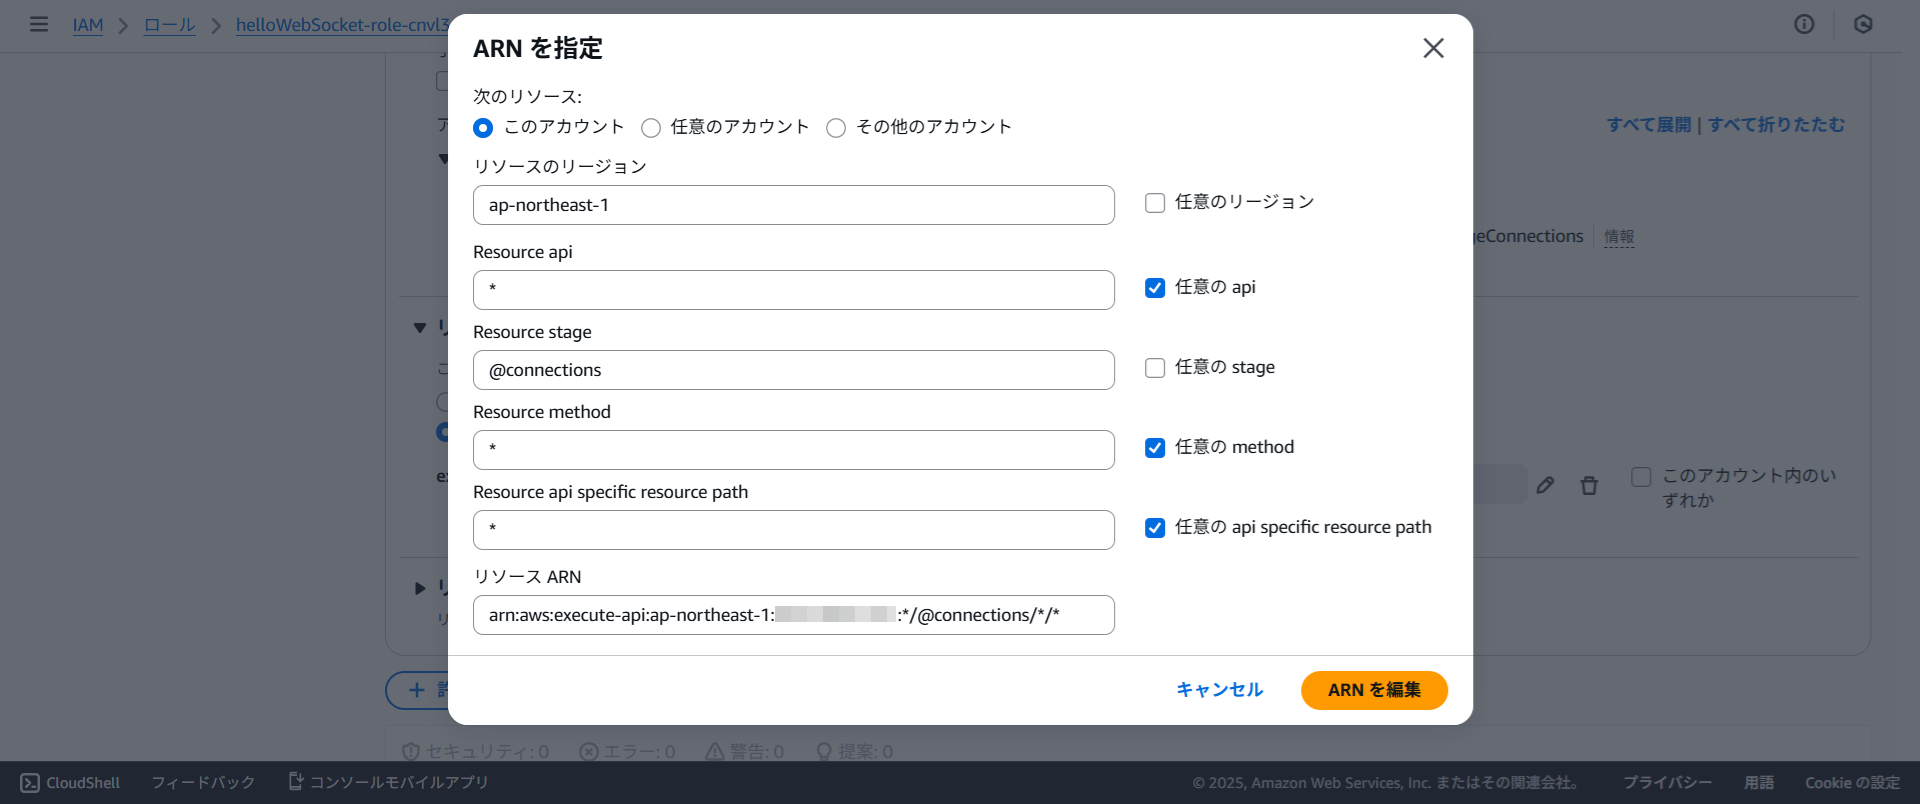This screenshot has height=804, width=1920.
Task: Uncheck the 任意の method checkbox
Action: 1155,448
